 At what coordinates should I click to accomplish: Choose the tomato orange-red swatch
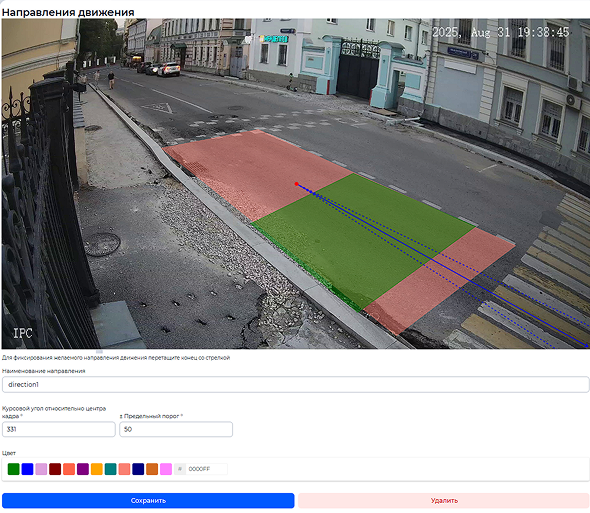click(69, 469)
